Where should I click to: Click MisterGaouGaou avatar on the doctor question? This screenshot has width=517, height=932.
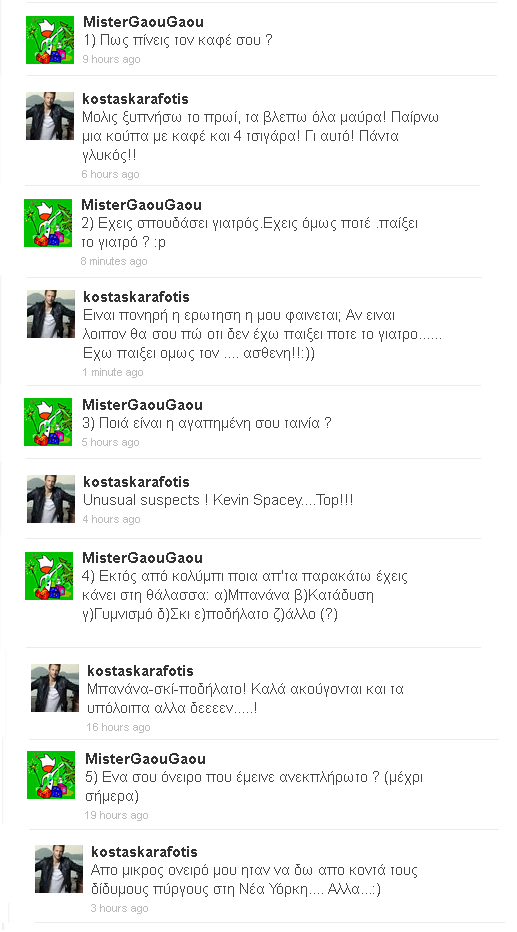[x=48, y=223]
